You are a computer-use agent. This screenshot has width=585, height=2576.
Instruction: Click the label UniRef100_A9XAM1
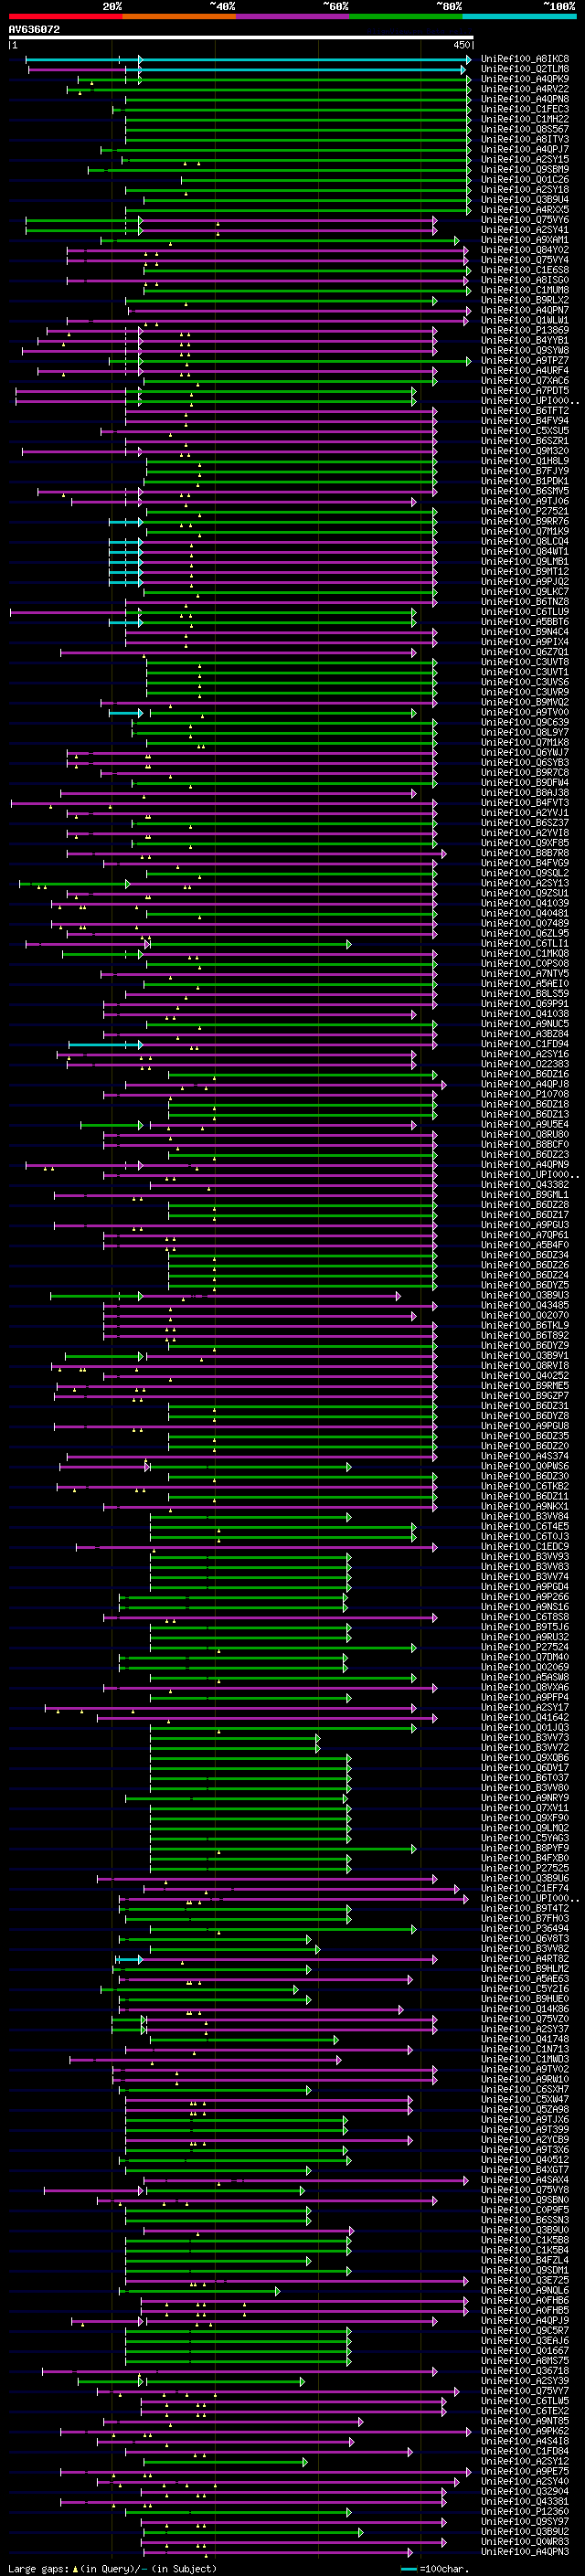coord(525,240)
